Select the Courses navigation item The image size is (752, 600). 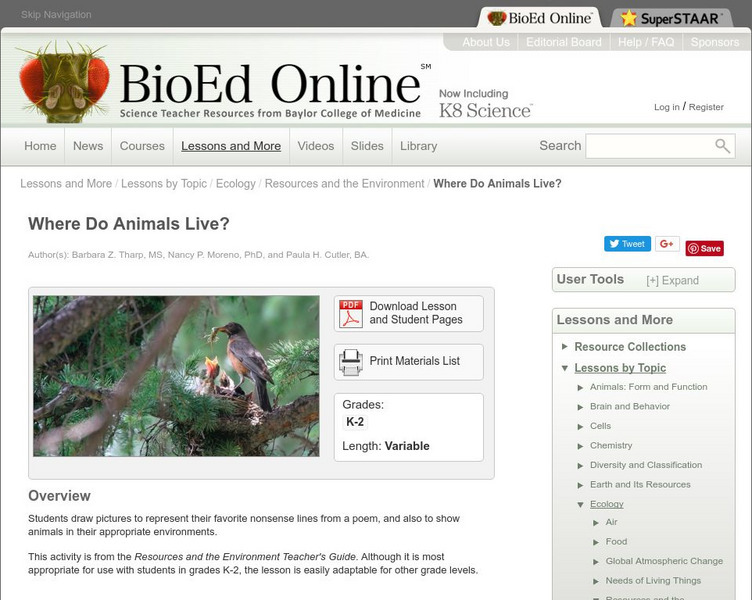pyautogui.click(x=142, y=146)
